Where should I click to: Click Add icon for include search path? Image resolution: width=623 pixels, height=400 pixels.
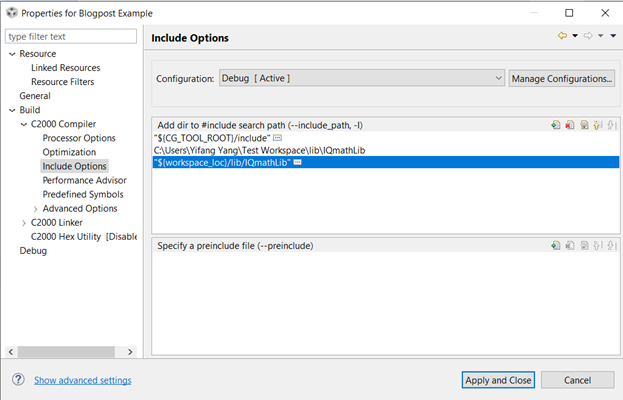pos(555,125)
